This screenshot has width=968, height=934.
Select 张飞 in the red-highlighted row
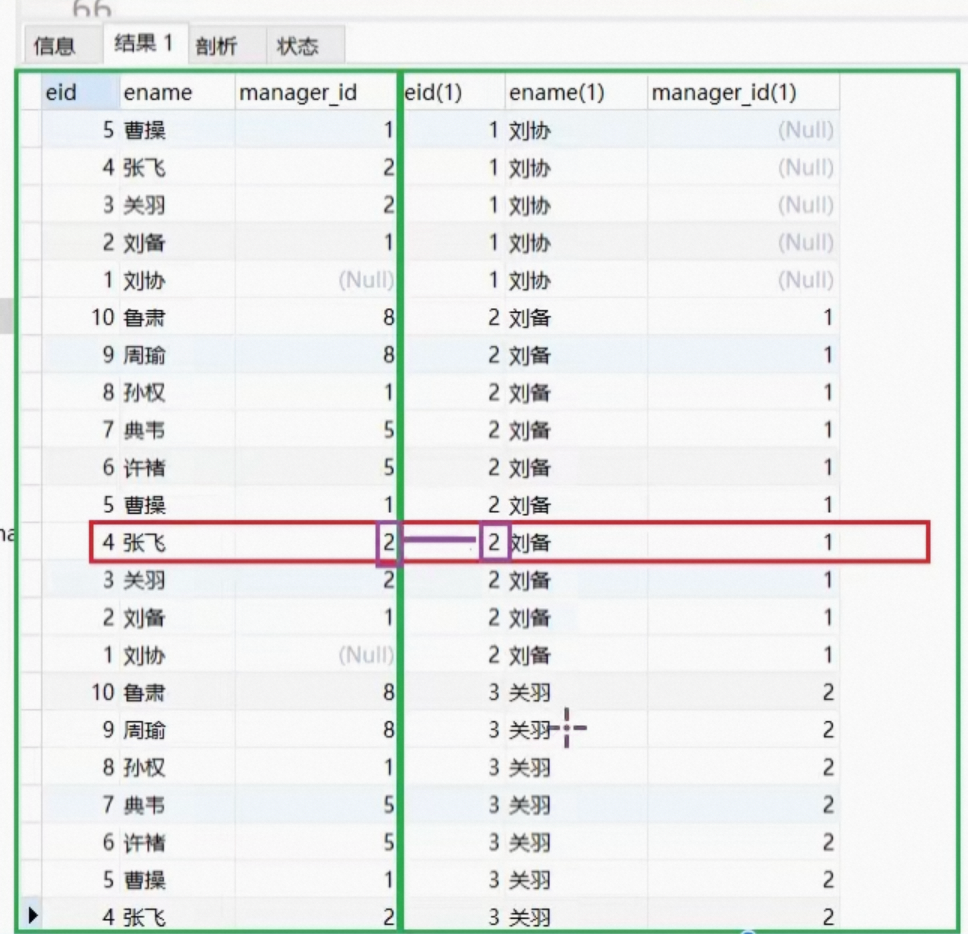[144, 543]
